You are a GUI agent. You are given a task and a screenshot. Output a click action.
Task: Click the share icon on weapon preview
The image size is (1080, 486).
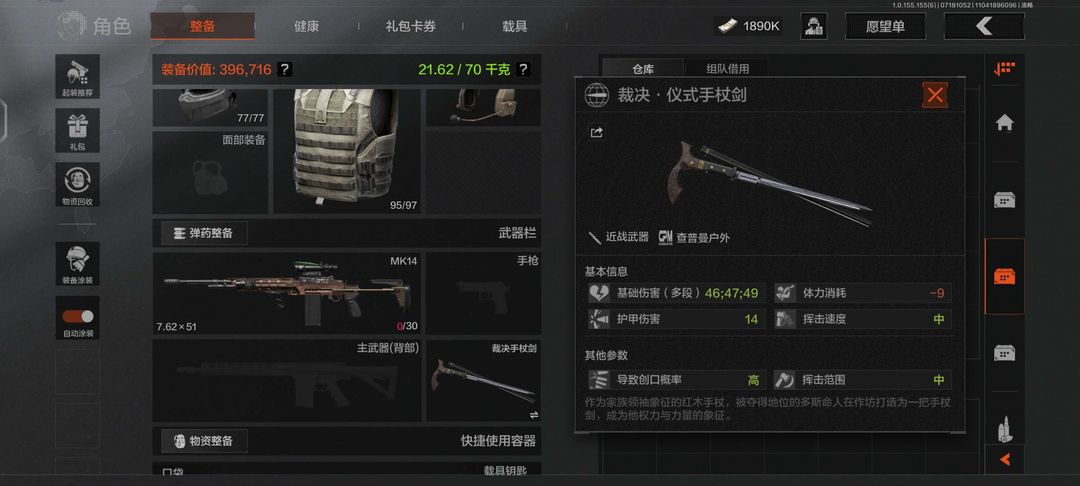(x=596, y=132)
